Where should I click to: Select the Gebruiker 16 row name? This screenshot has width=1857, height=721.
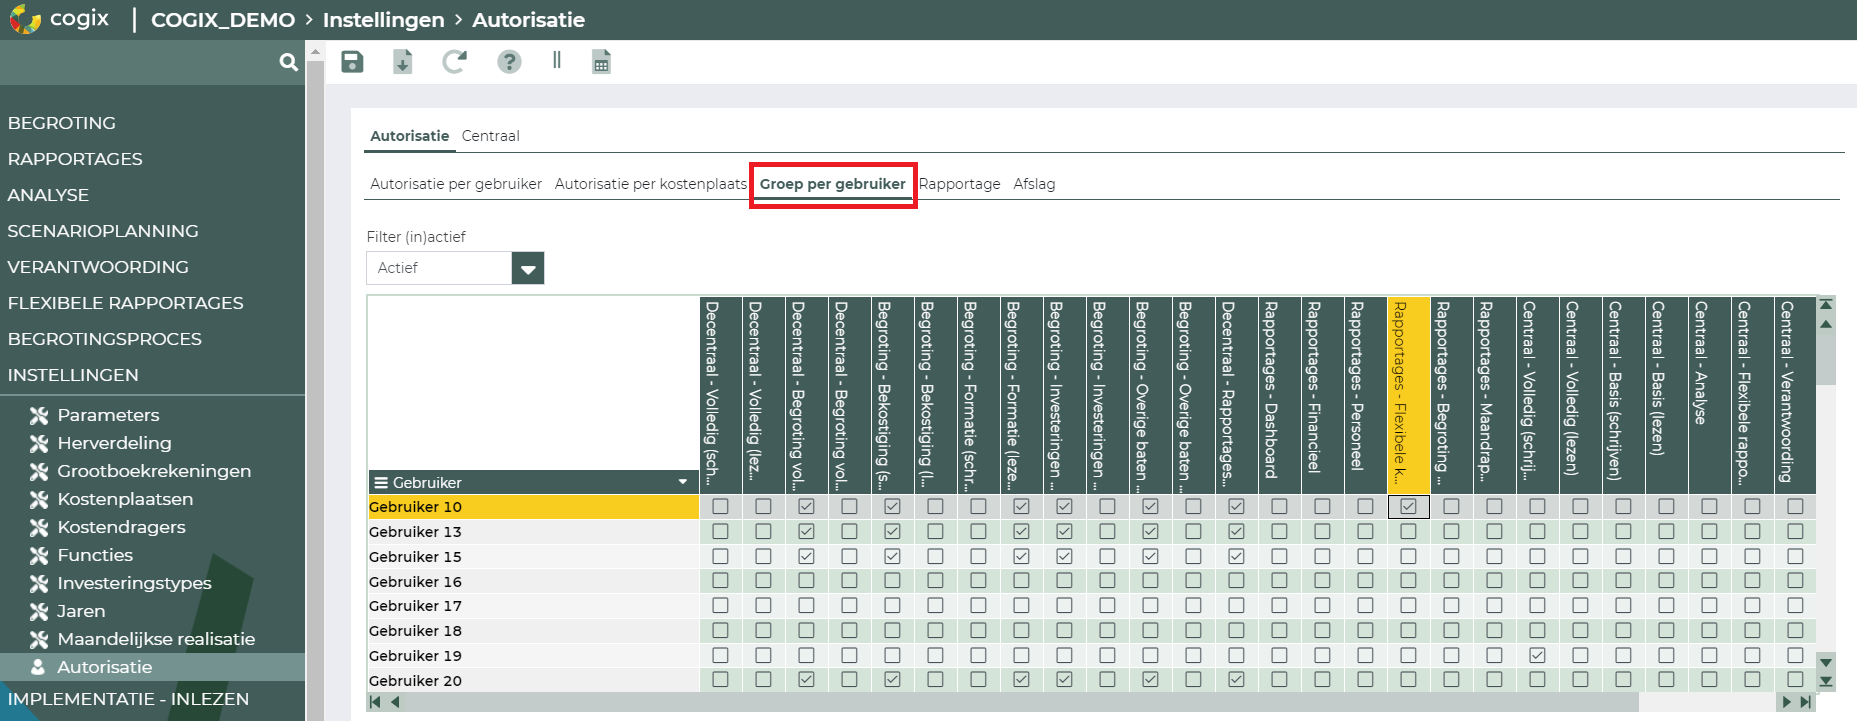tap(415, 582)
